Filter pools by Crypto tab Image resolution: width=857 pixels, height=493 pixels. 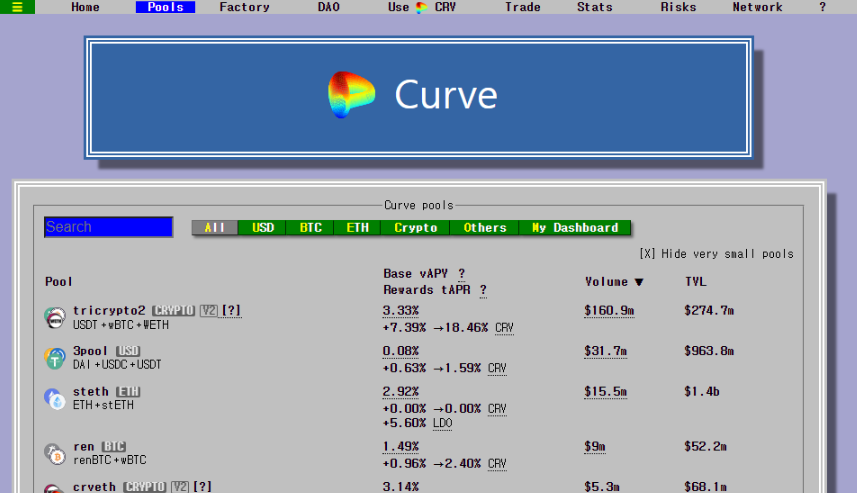[415, 228]
